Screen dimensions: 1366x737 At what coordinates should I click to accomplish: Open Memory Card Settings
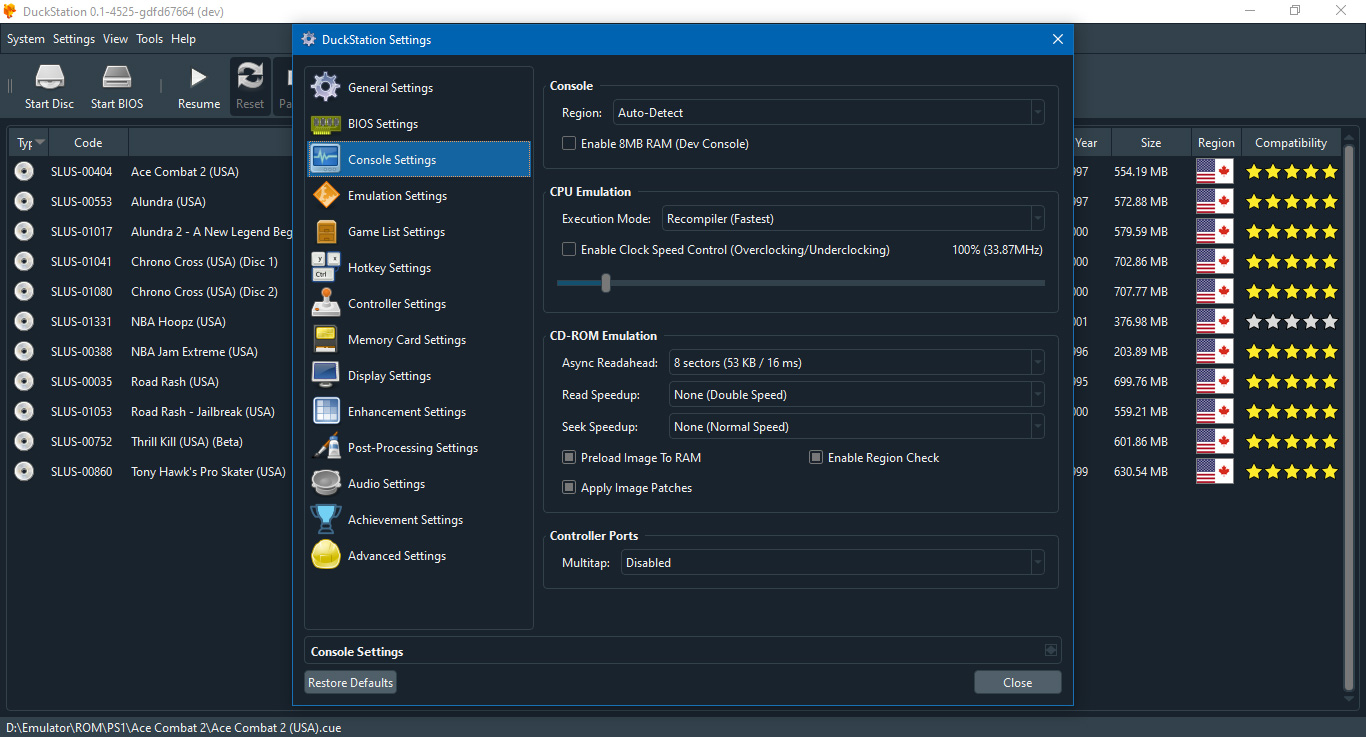406,339
